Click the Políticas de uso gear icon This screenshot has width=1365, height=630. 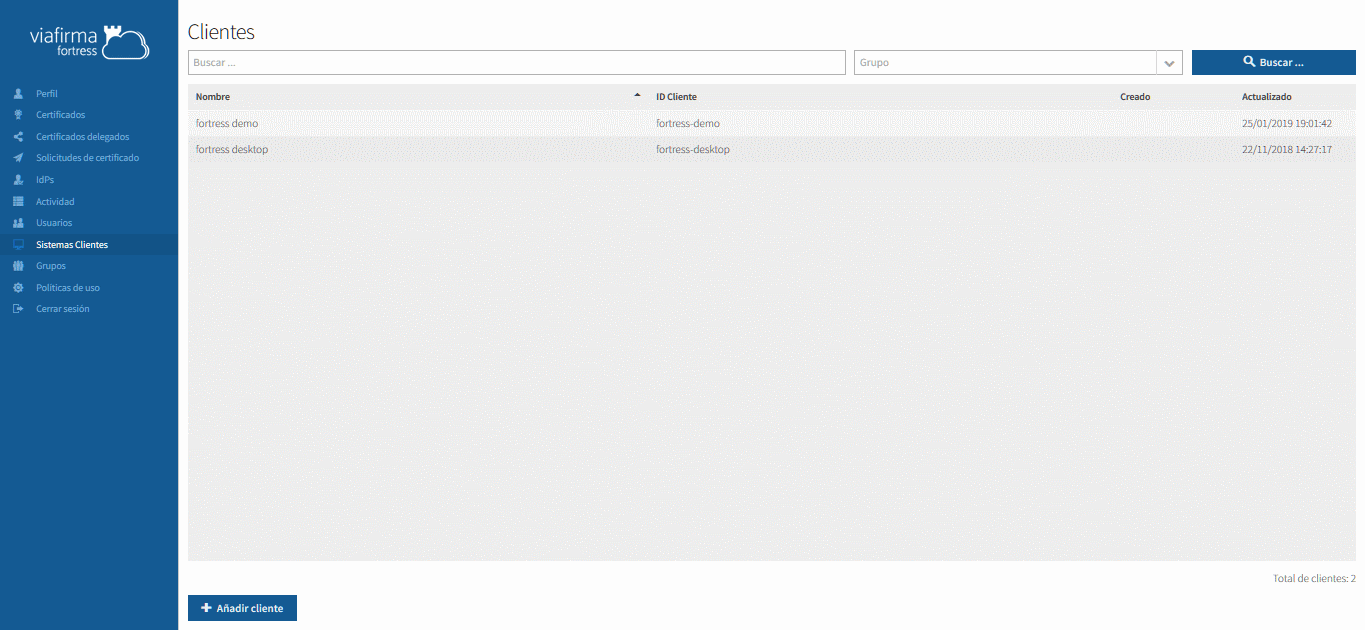(18, 288)
